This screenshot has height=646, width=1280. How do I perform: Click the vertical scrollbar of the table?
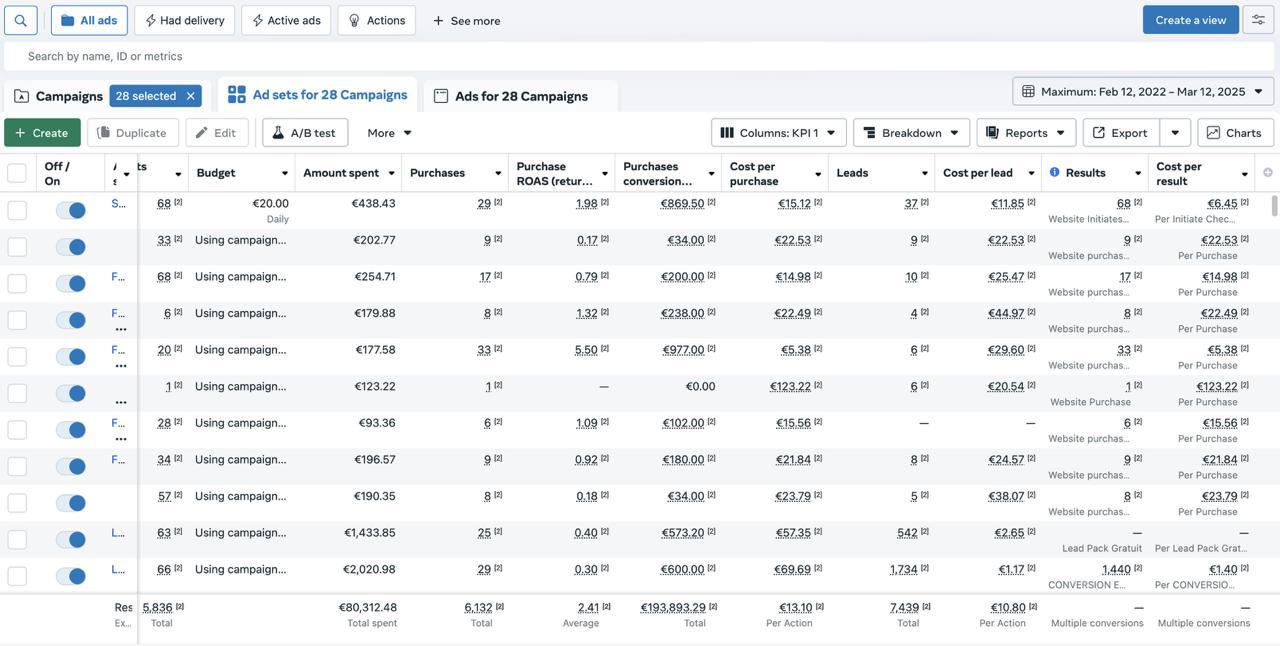[x=1274, y=205]
